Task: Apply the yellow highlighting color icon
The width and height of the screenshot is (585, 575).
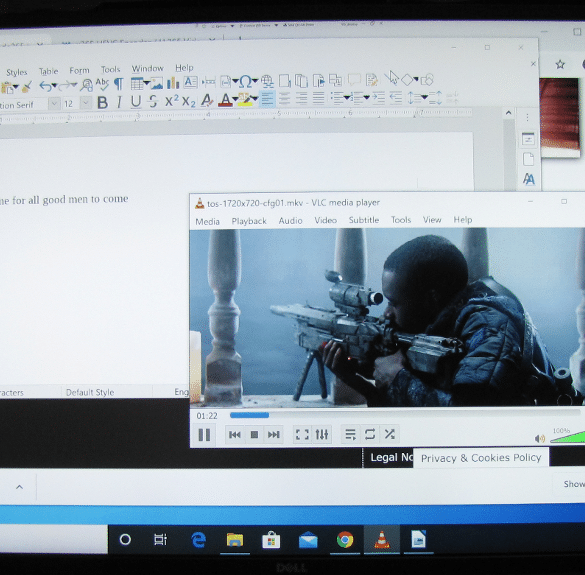Action: pos(244,99)
